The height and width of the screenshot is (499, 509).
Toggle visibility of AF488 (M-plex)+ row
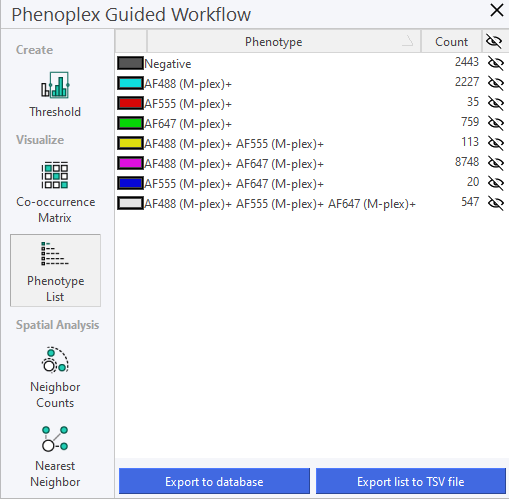point(496,83)
